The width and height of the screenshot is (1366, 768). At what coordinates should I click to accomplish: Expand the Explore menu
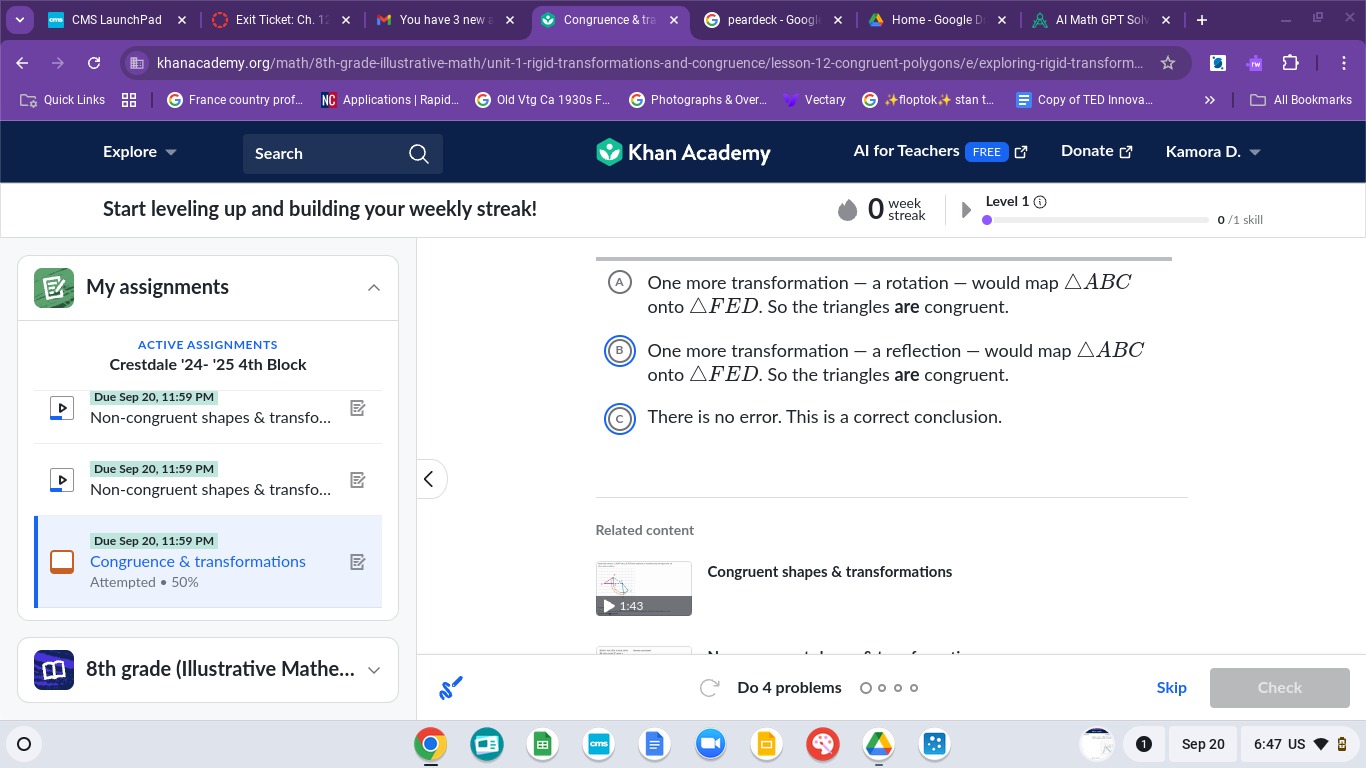[x=140, y=152]
